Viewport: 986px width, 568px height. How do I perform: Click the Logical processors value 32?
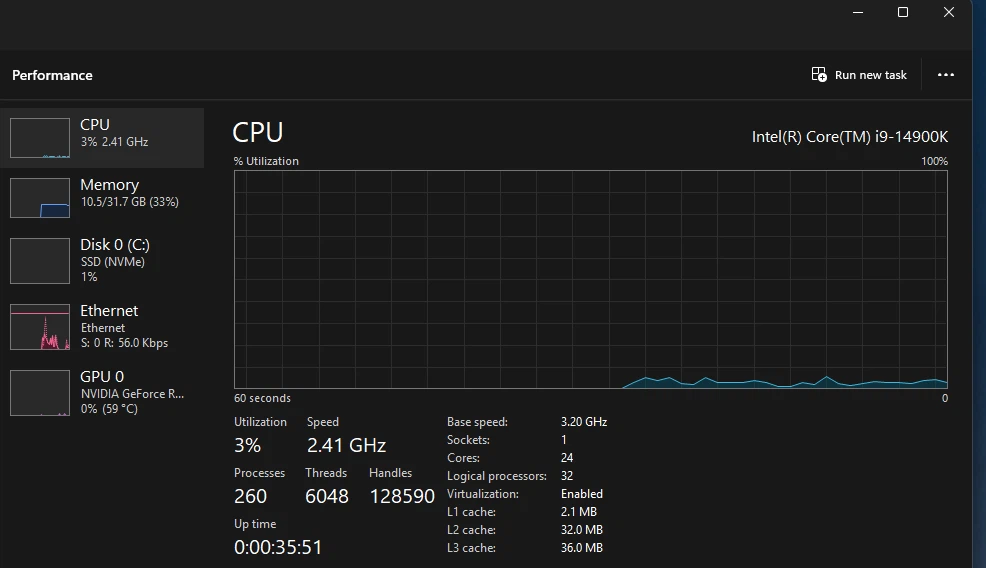click(x=567, y=476)
